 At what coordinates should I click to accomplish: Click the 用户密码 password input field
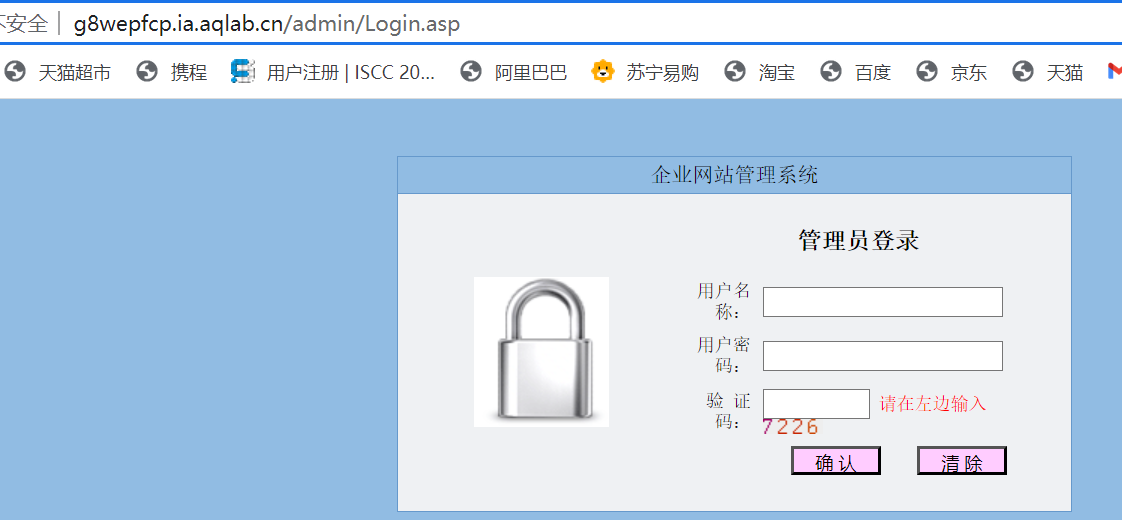(x=882, y=356)
